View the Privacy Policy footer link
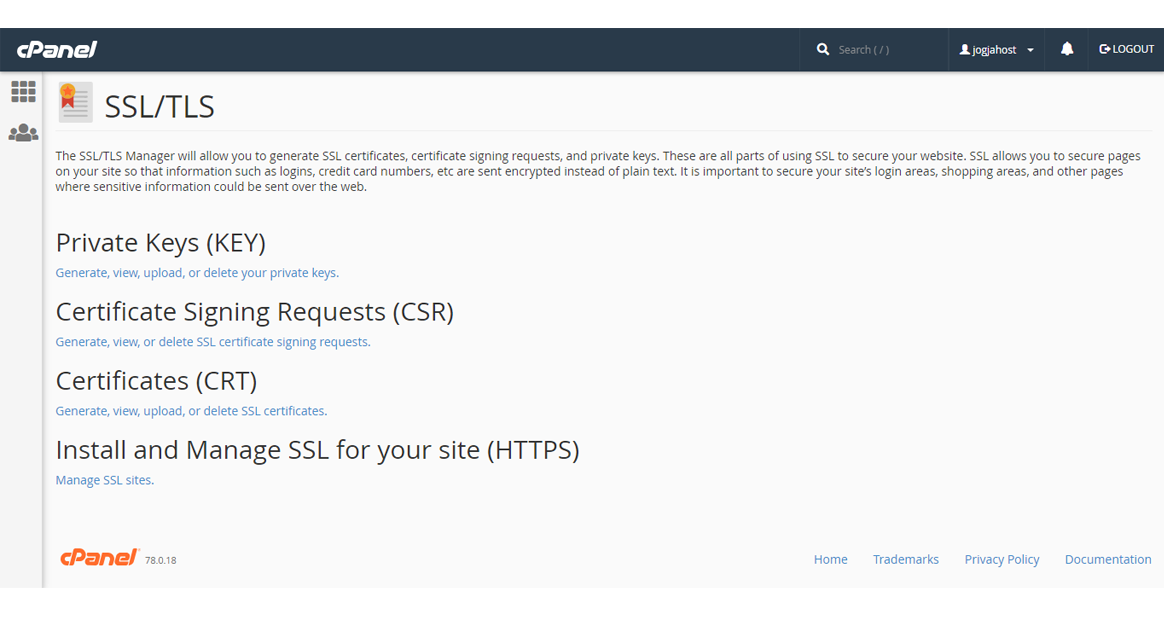This screenshot has height=626, width=1166. pos(1001,560)
